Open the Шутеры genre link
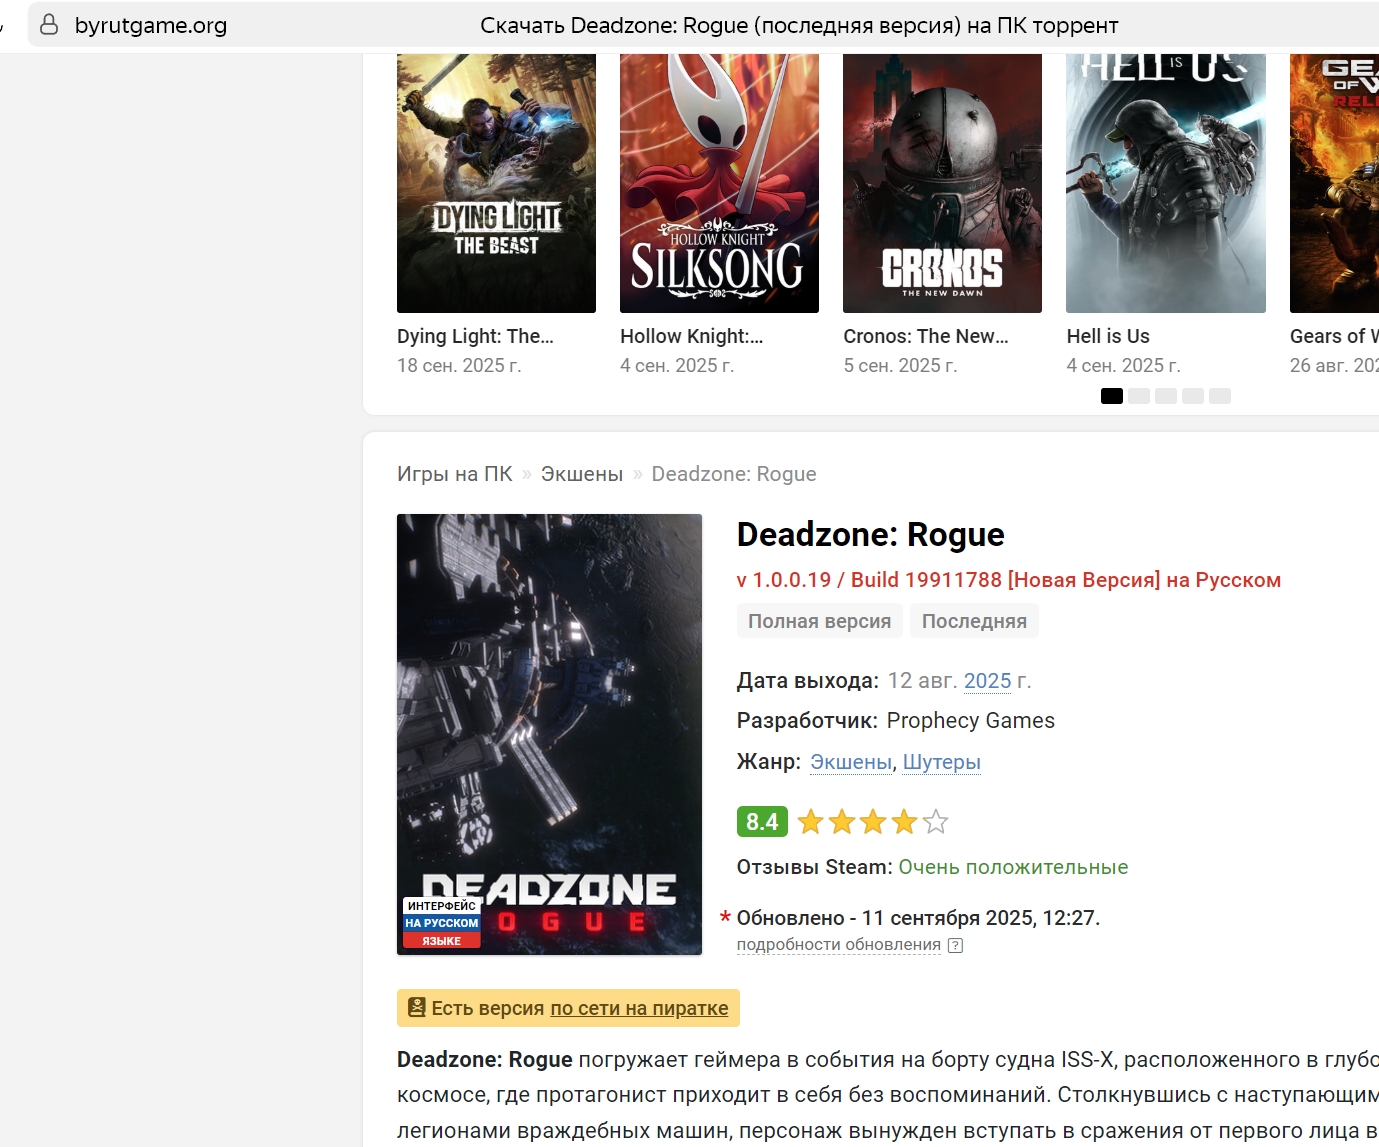The height and width of the screenshot is (1147, 1379). tap(942, 762)
